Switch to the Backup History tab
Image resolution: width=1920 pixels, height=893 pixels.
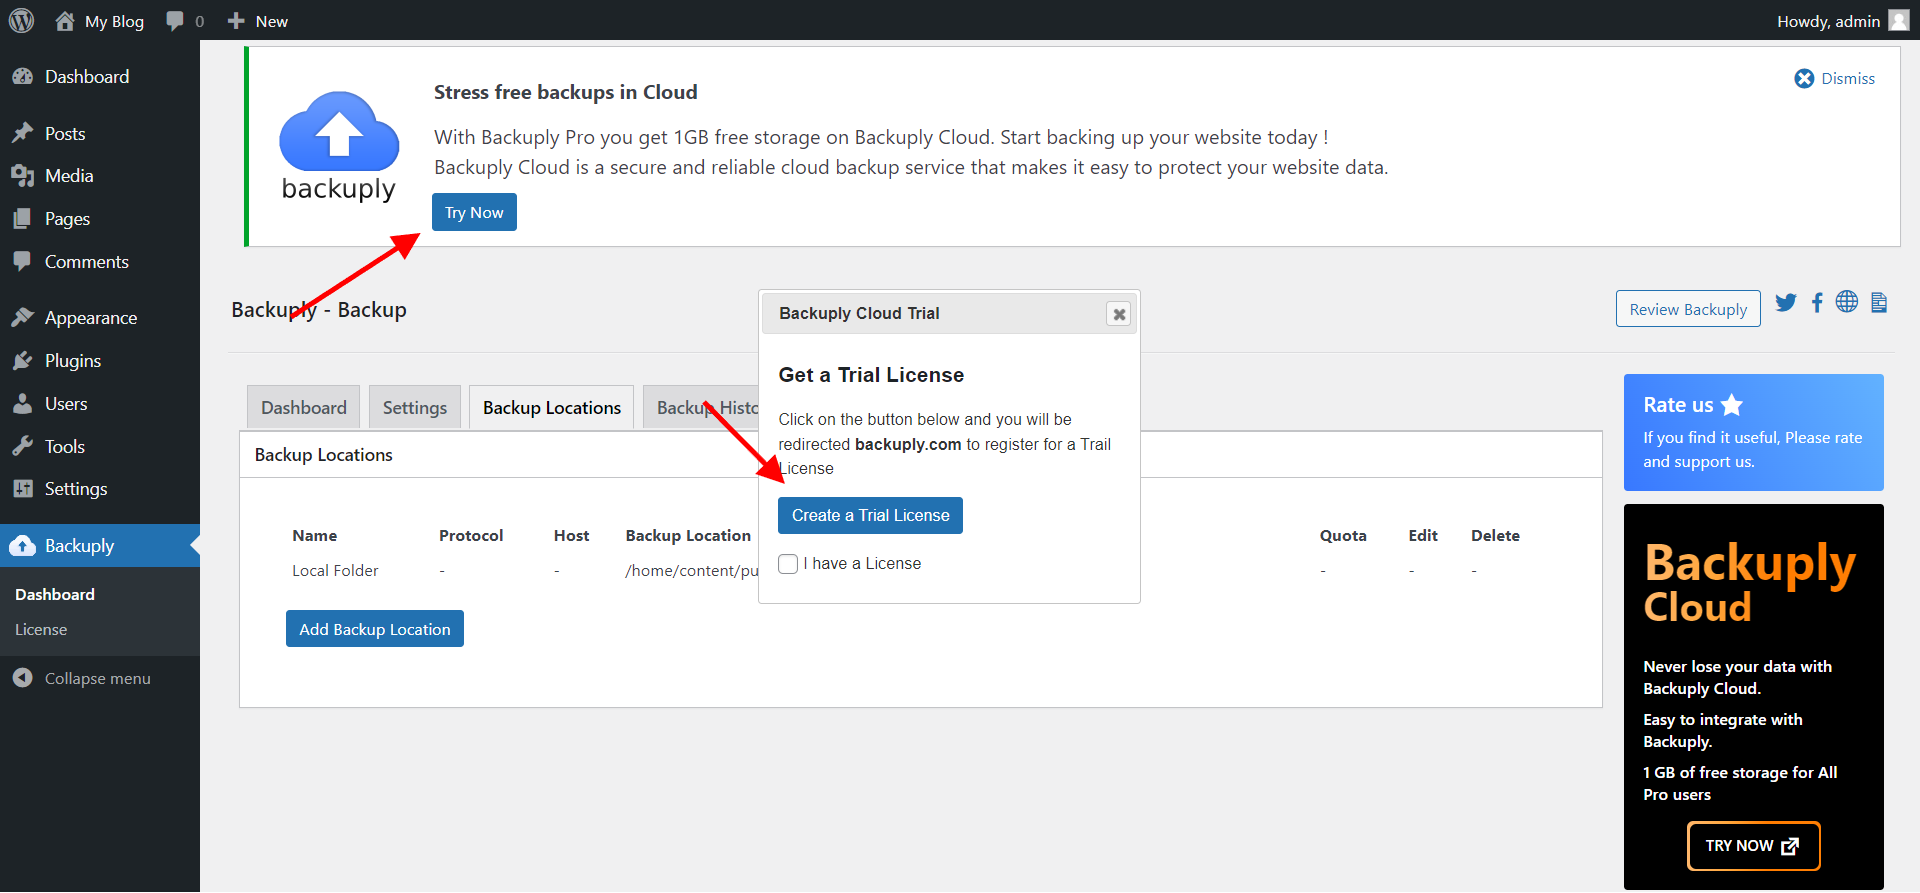tap(701, 408)
